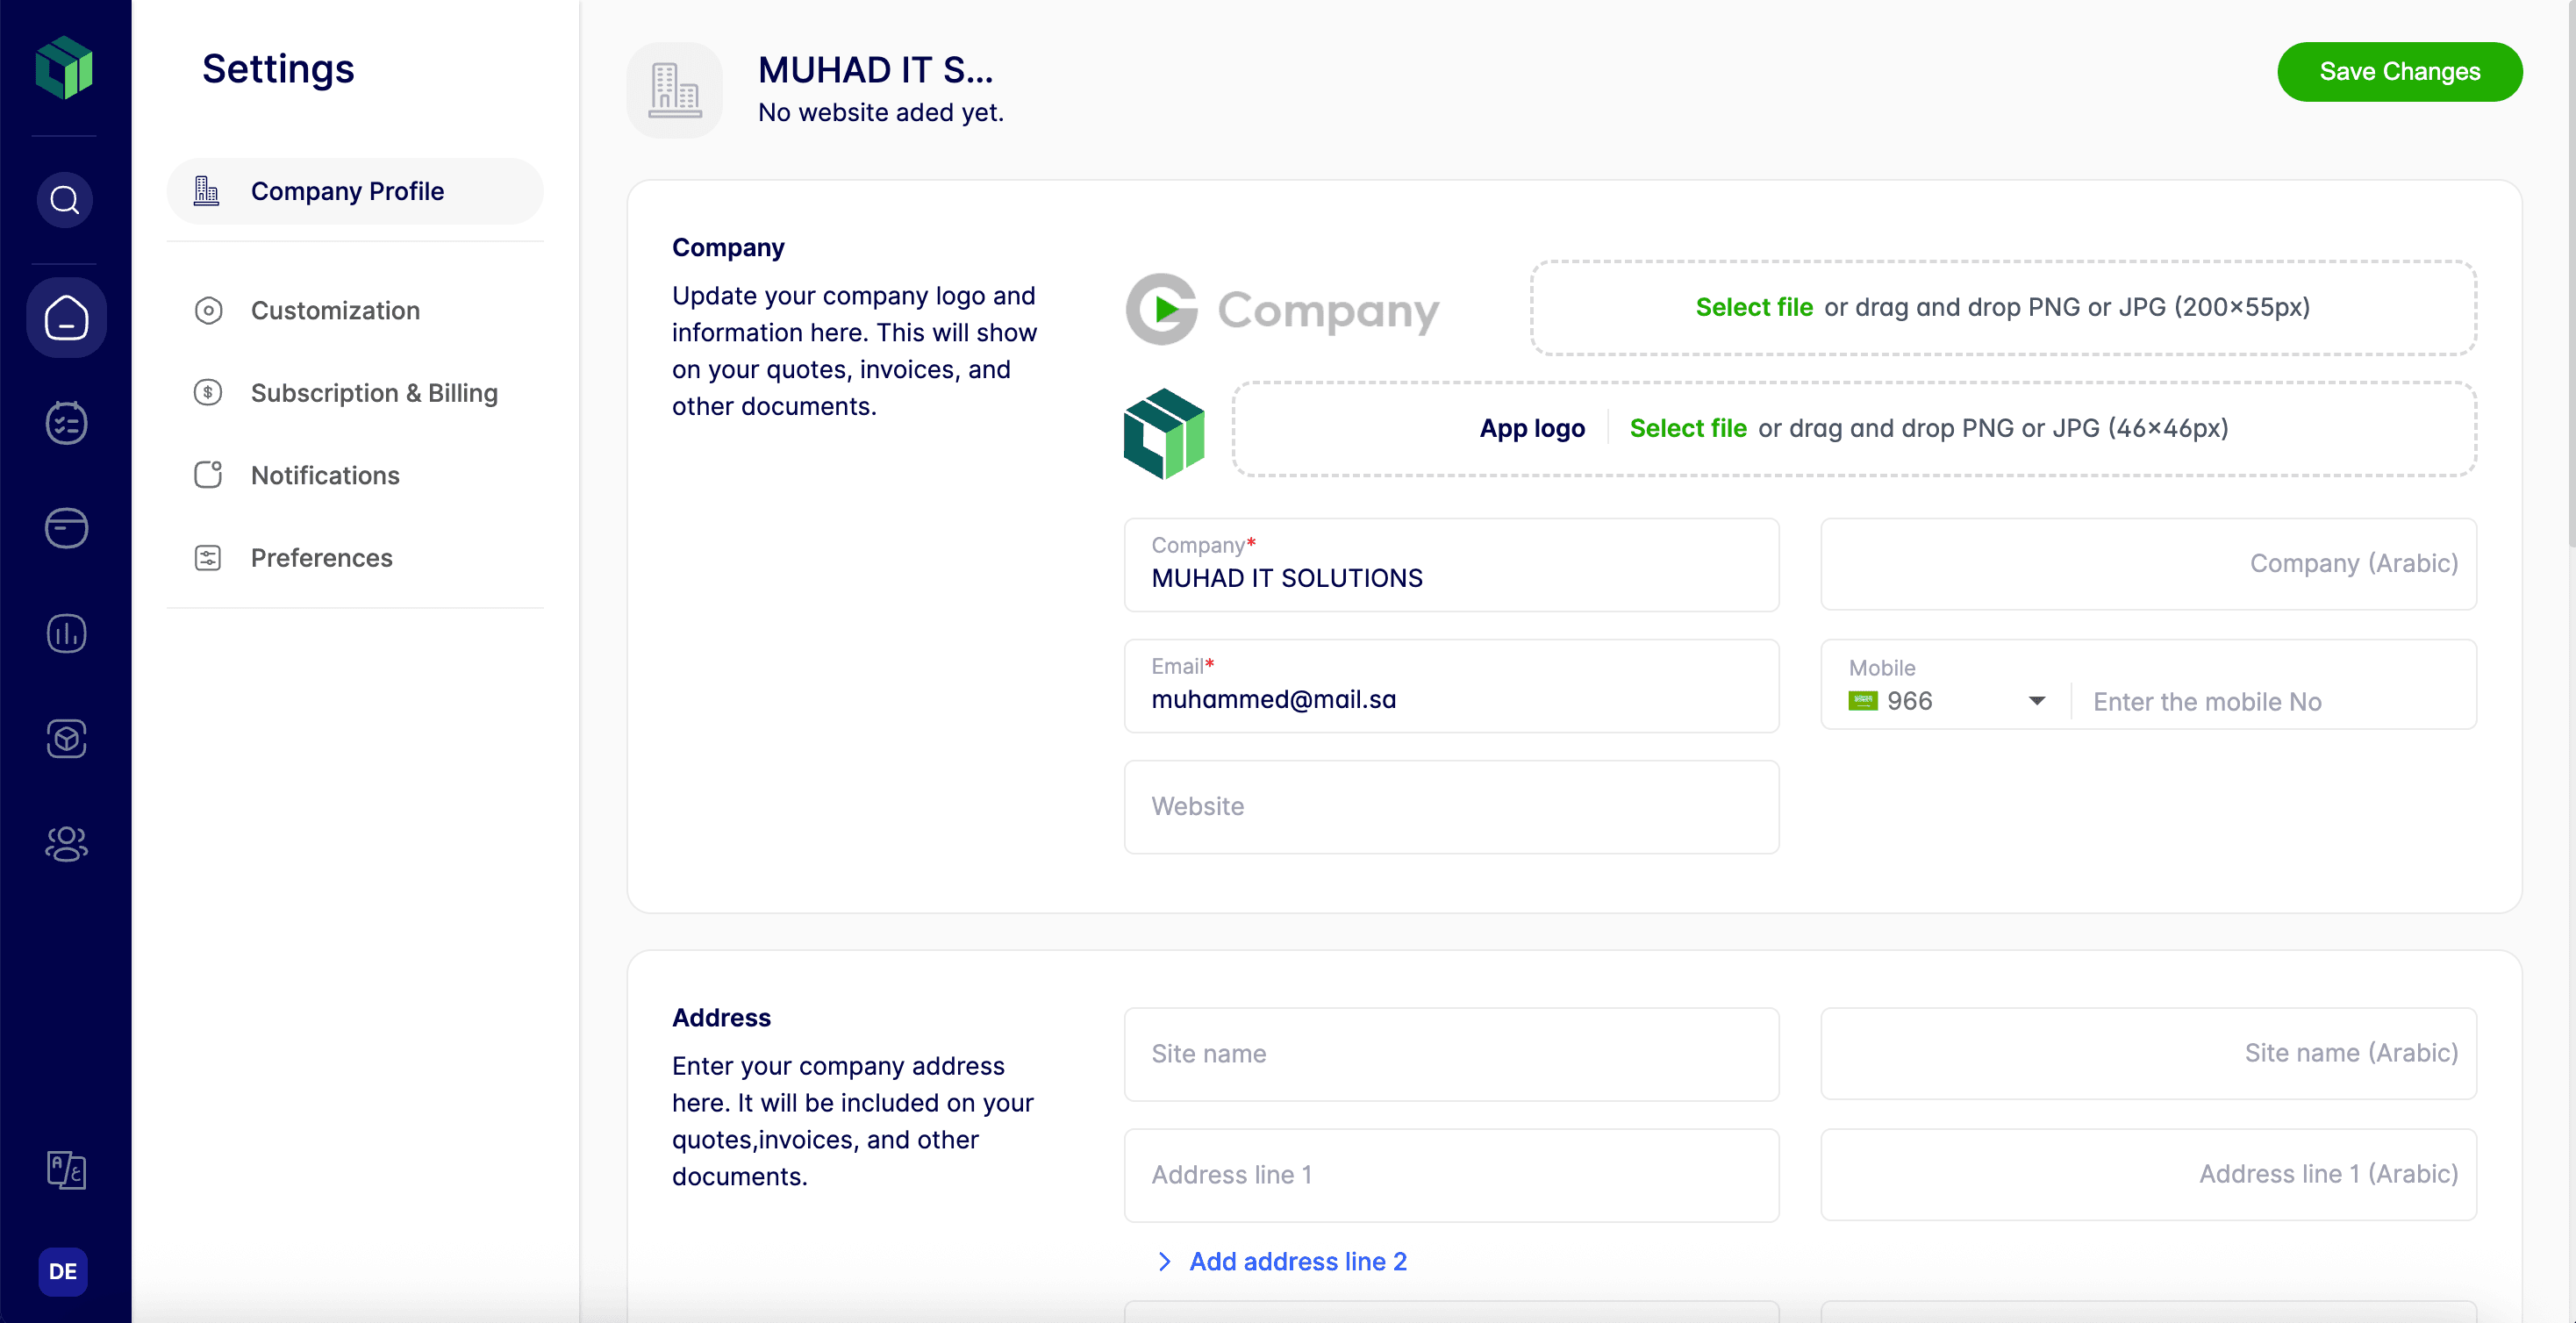This screenshot has height=1323, width=2576.
Task: Focus the Company (Arabic) input field
Action: 2148,564
